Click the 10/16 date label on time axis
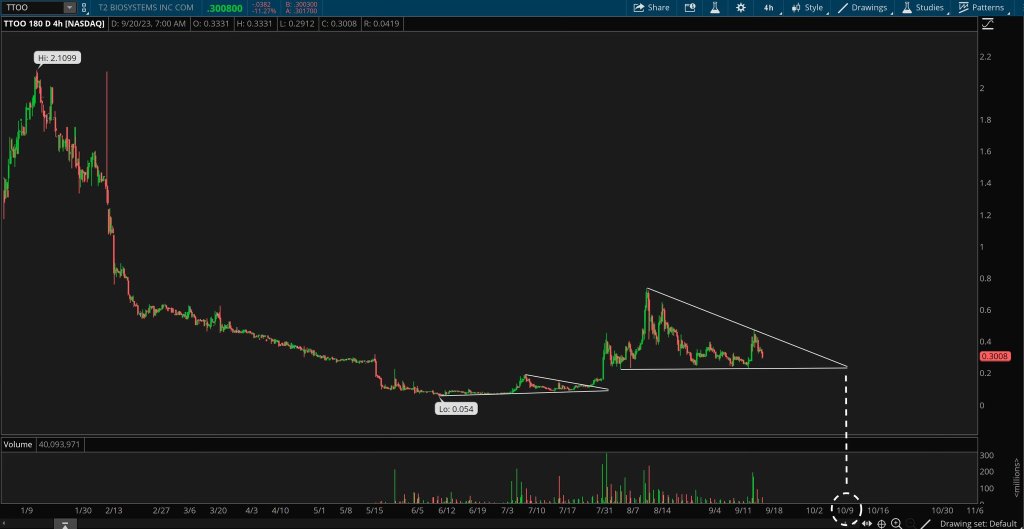The width and height of the screenshot is (1024, 529). click(878, 510)
